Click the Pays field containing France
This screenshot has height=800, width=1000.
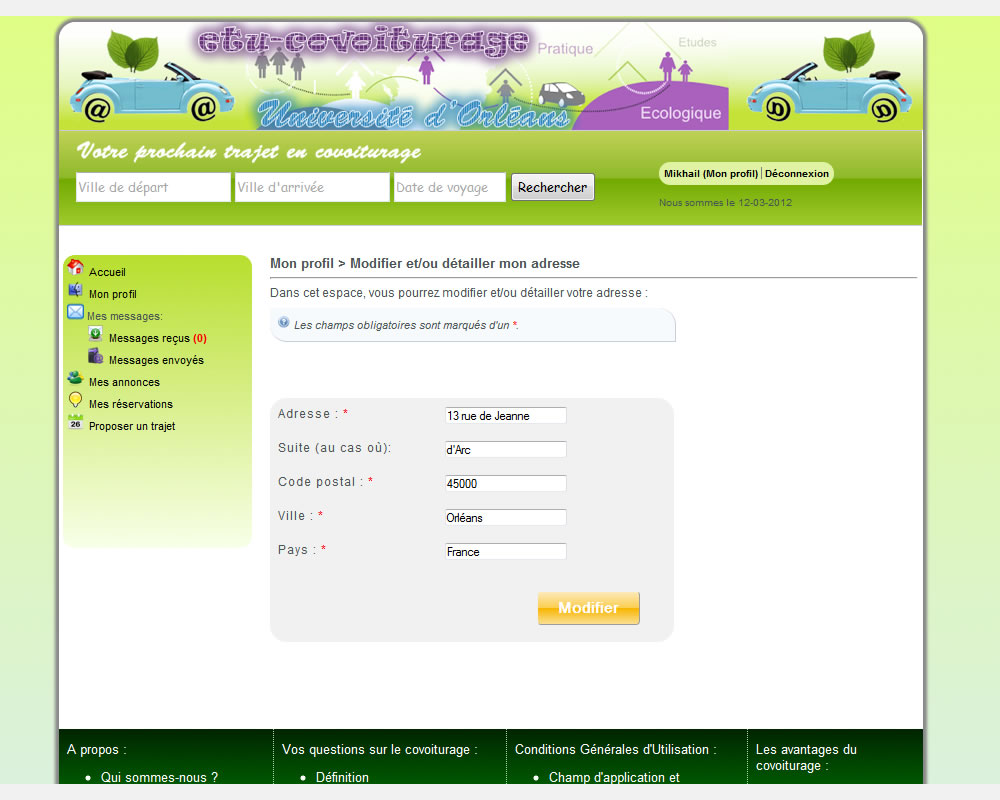[x=505, y=551]
